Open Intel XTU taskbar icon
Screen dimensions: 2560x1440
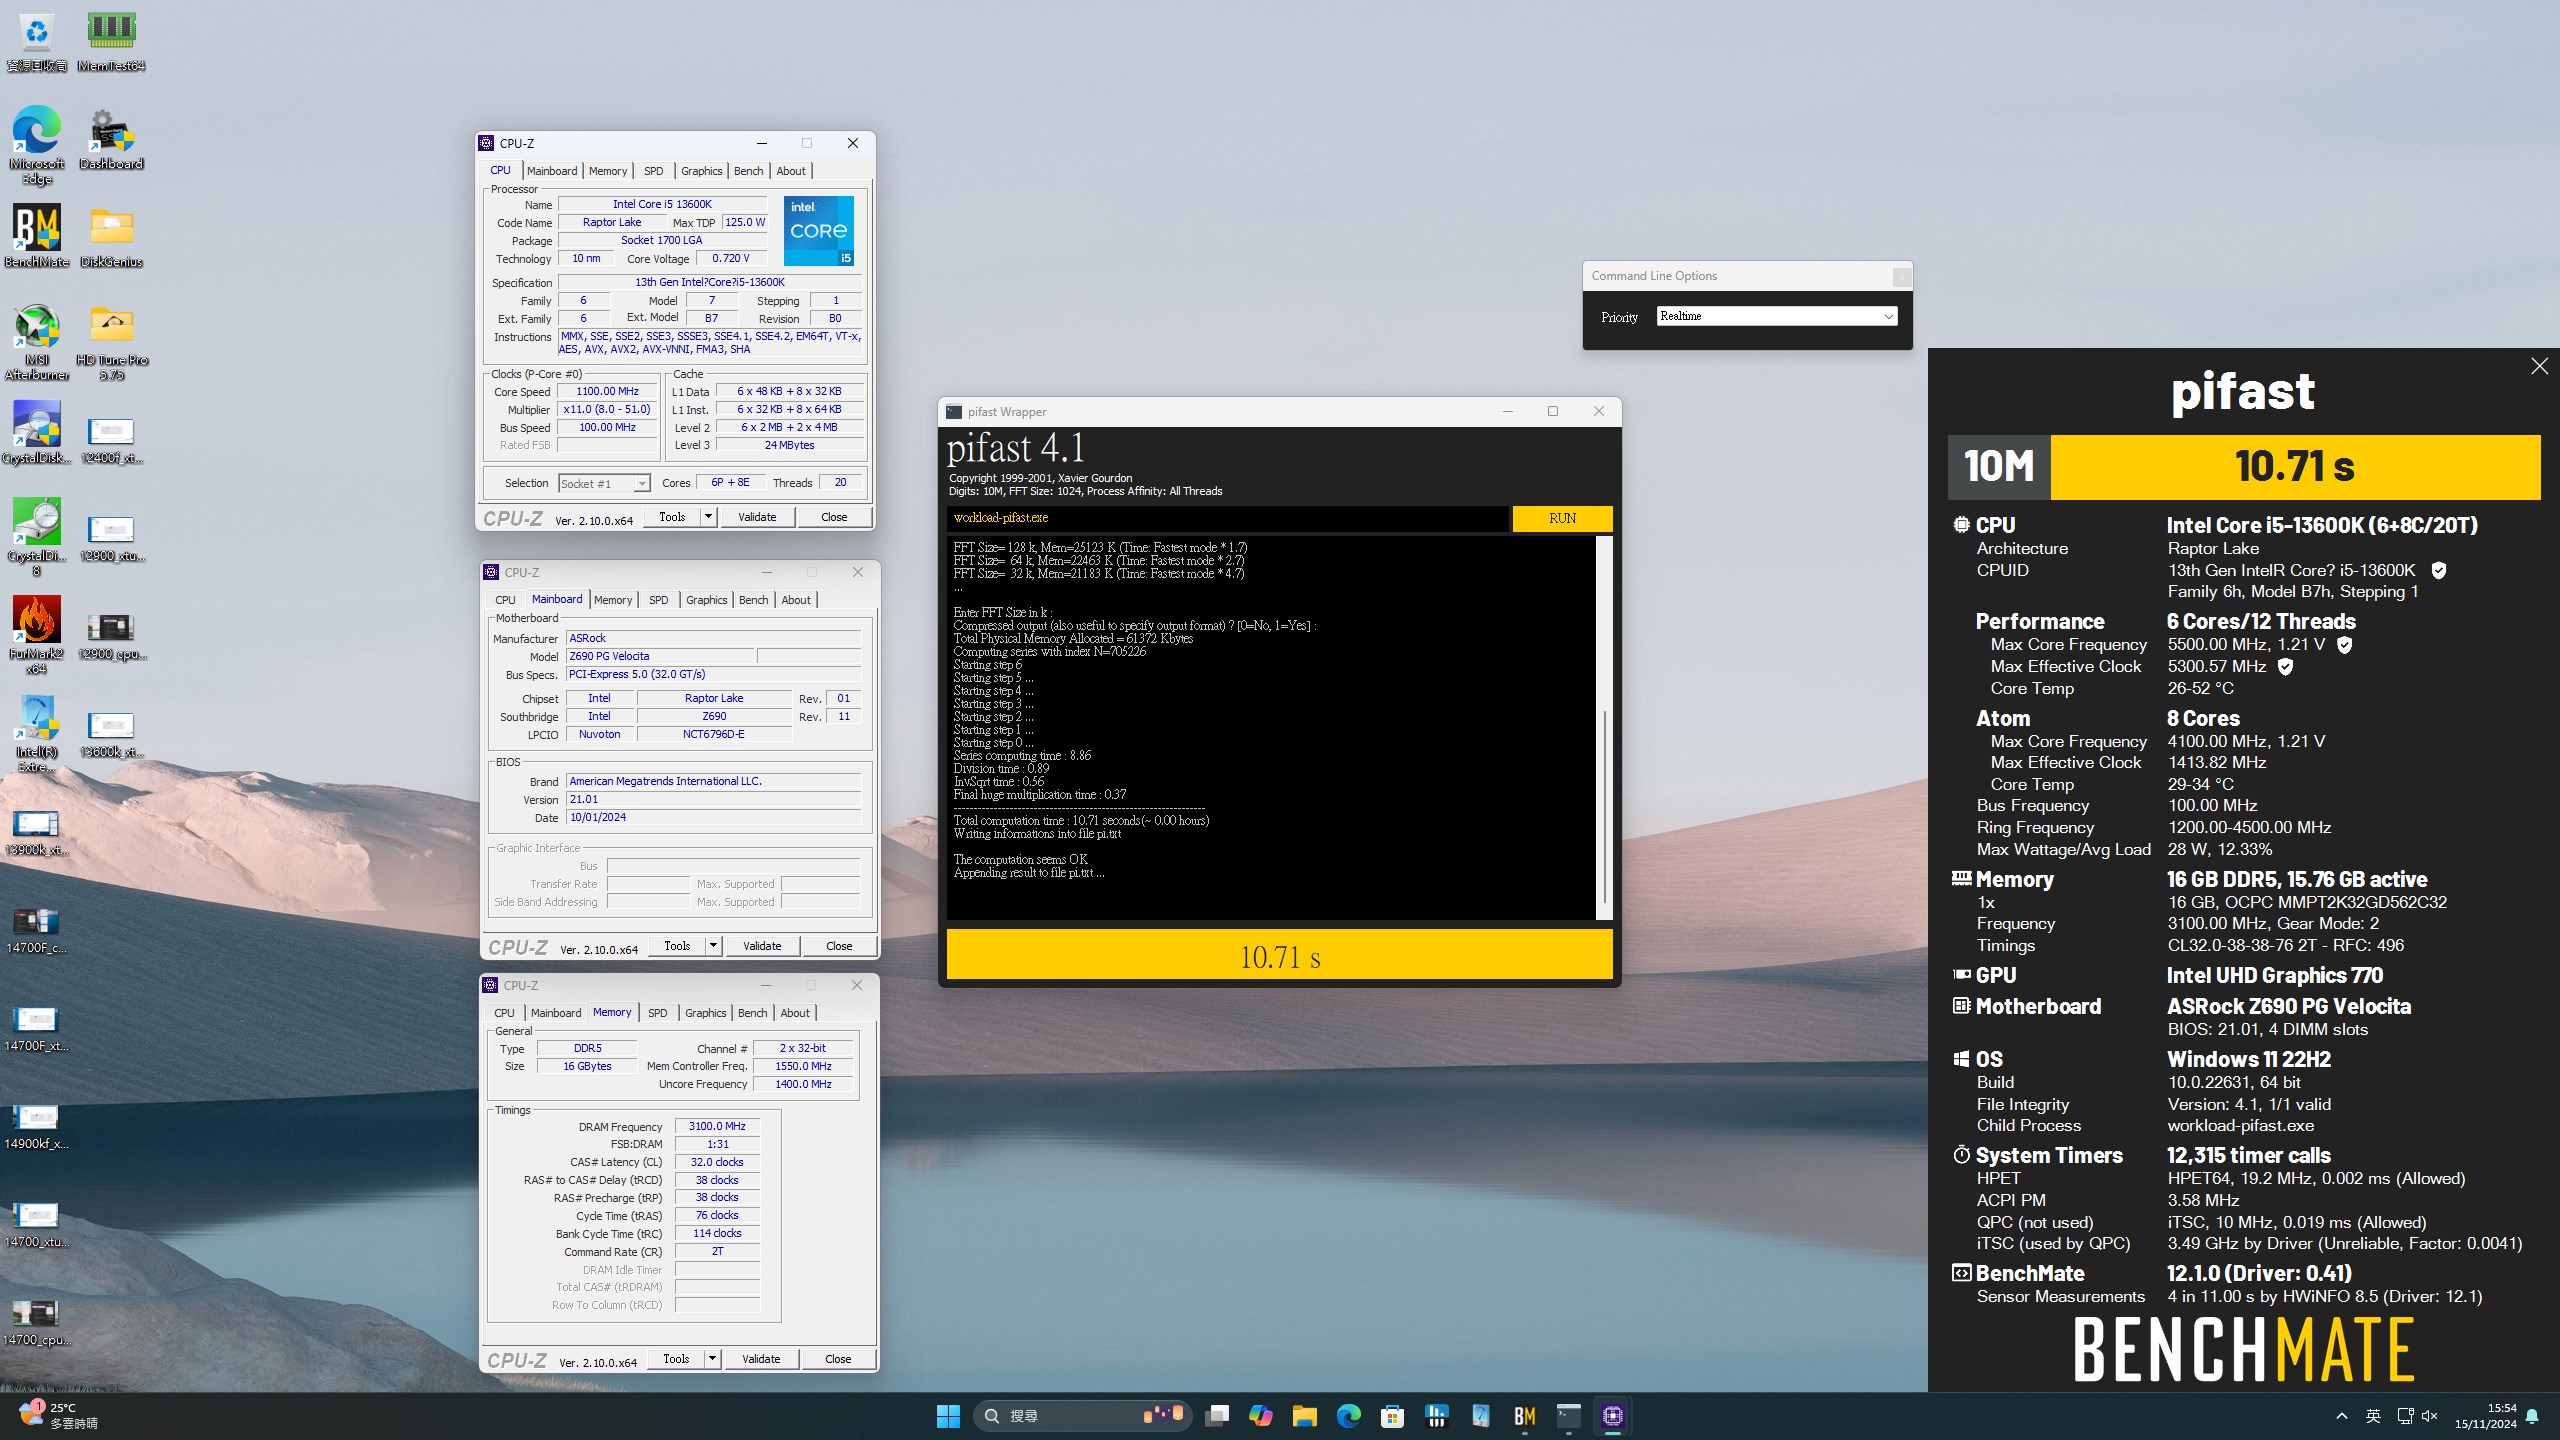[1480, 1416]
